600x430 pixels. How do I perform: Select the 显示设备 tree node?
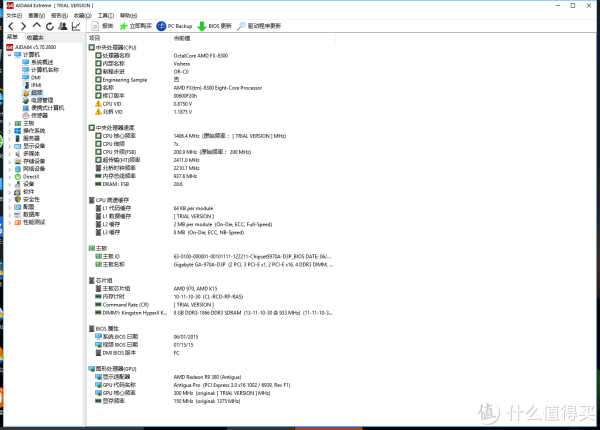tap(30, 146)
